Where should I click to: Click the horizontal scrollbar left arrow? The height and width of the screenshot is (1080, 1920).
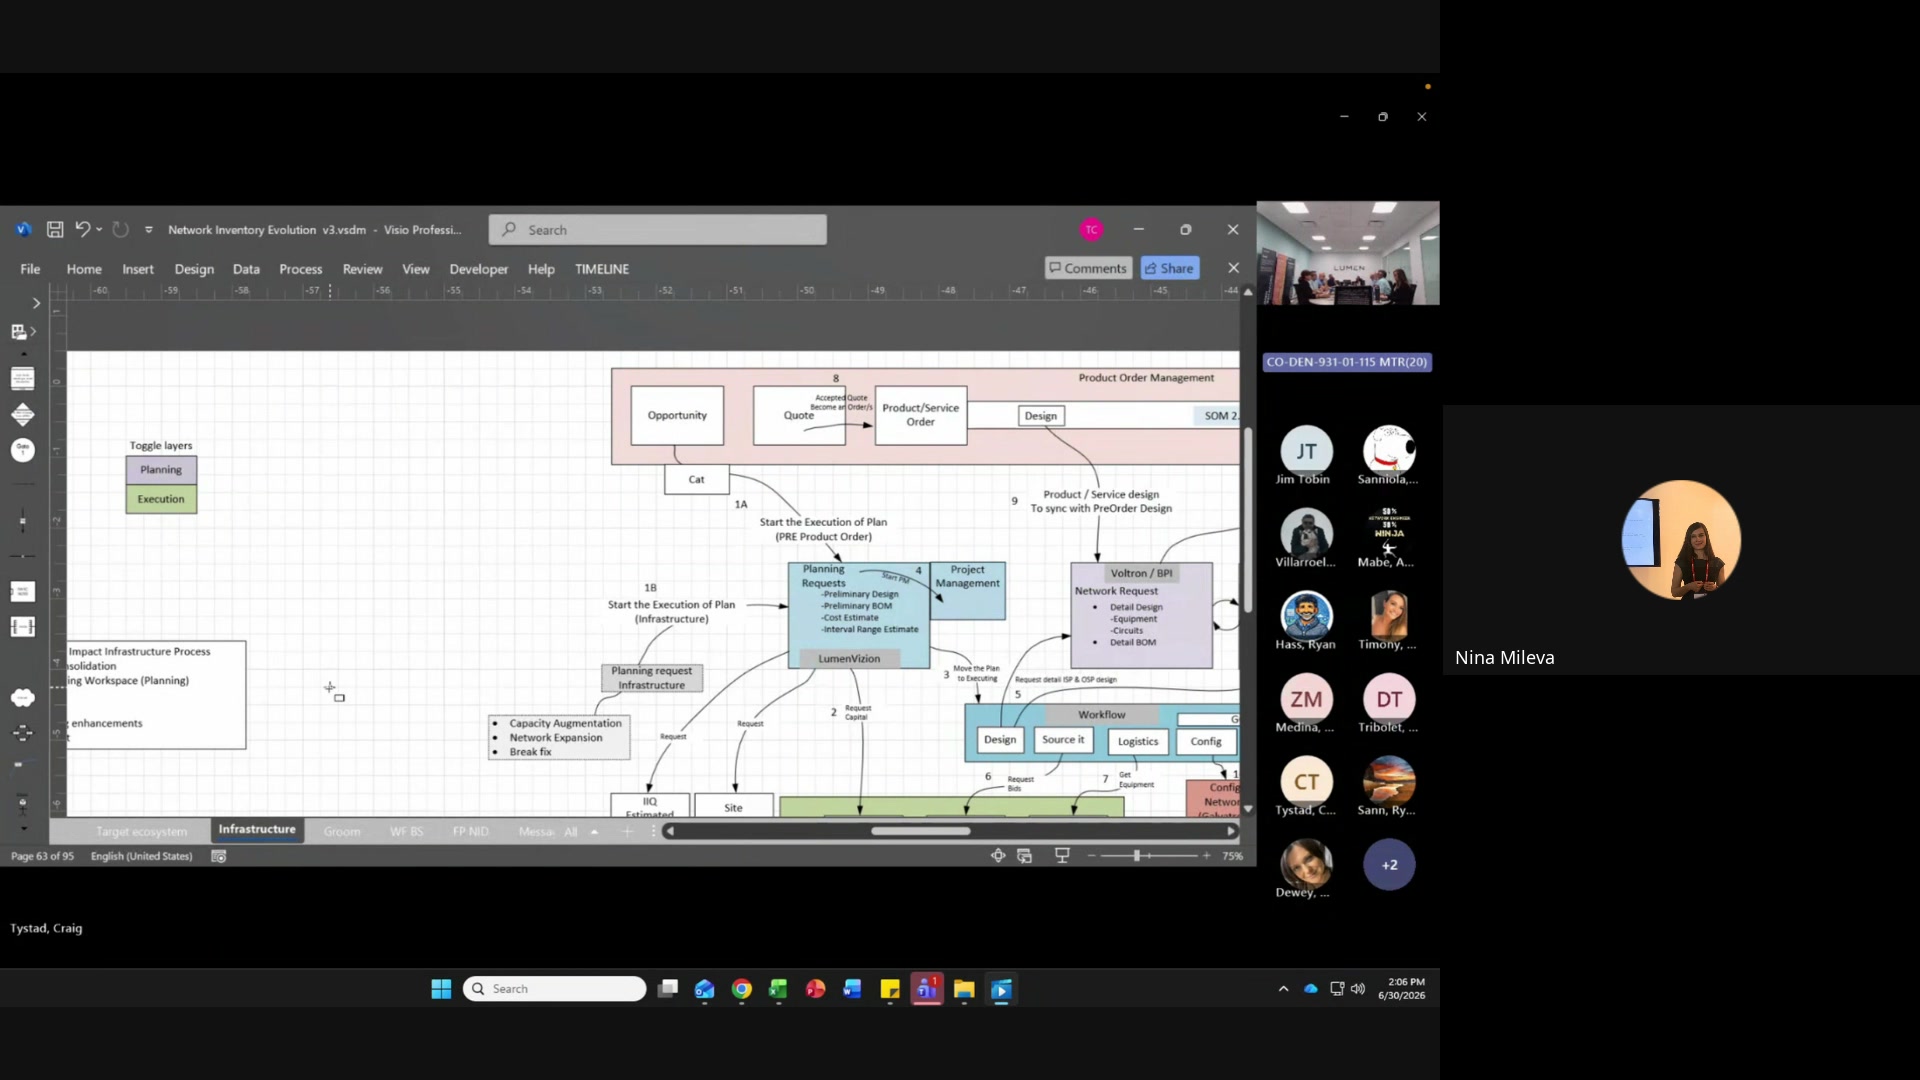[670, 831]
